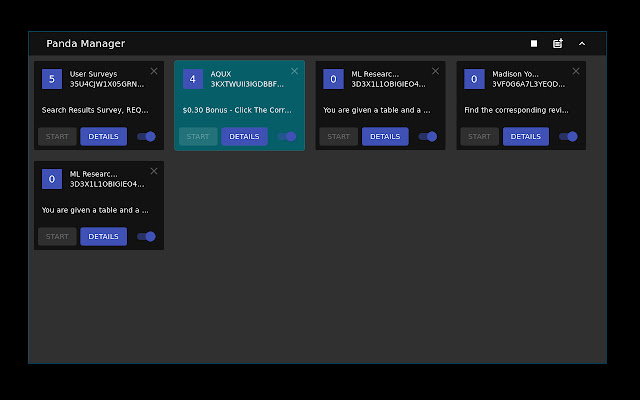Close the ML Research card under User Surveys

[154, 171]
